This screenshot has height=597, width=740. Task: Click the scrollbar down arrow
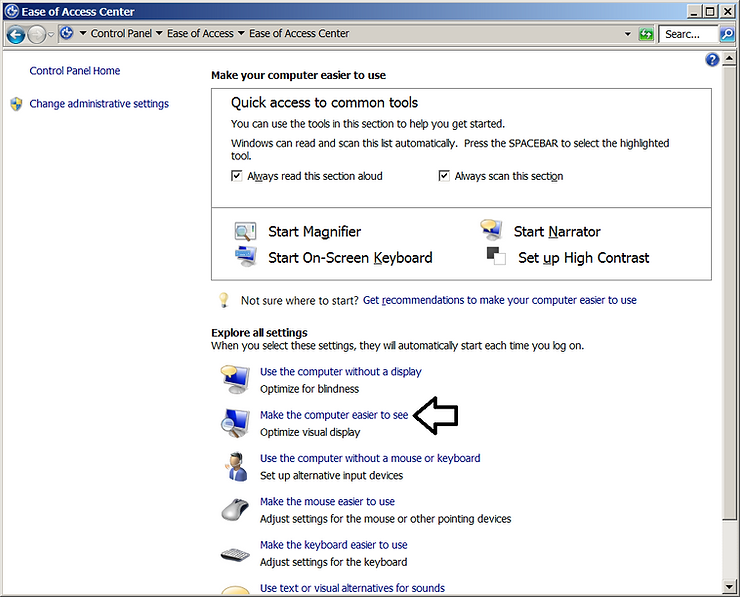(729, 586)
